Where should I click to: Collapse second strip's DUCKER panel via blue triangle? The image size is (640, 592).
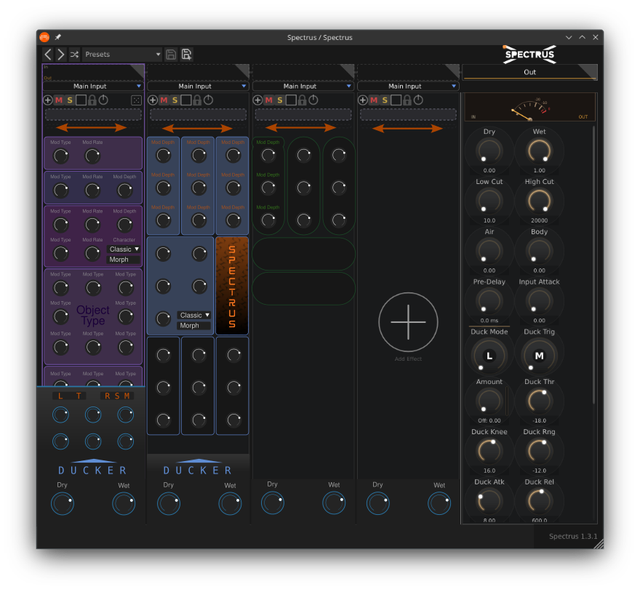point(198,461)
